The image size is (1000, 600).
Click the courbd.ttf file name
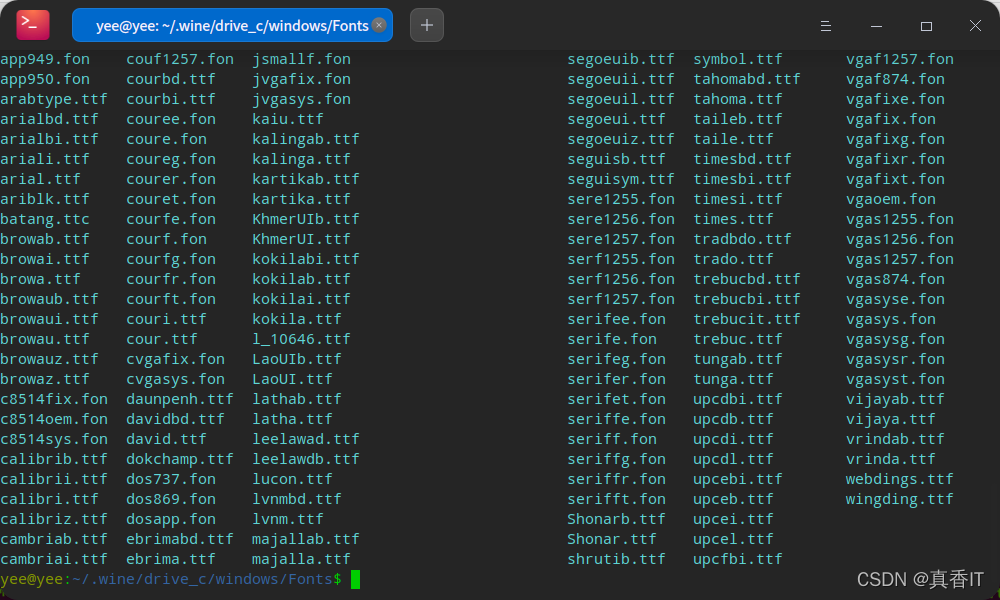pyautogui.click(x=171, y=79)
